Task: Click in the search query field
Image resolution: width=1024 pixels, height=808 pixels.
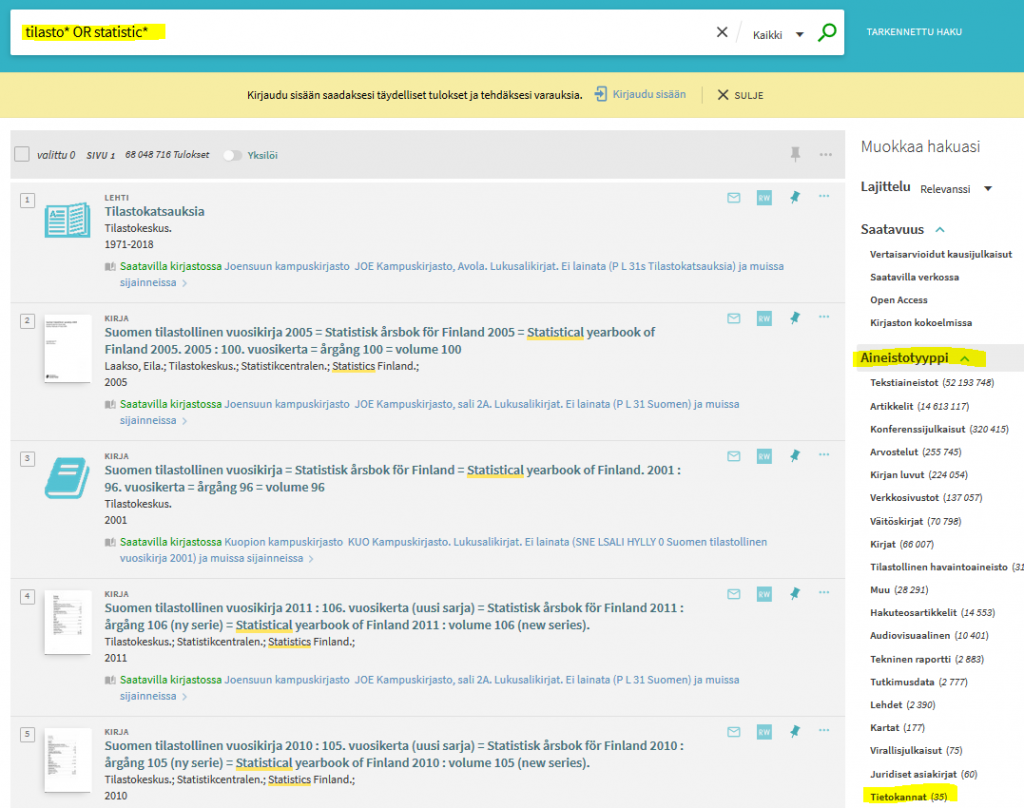Action: click(366, 32)
